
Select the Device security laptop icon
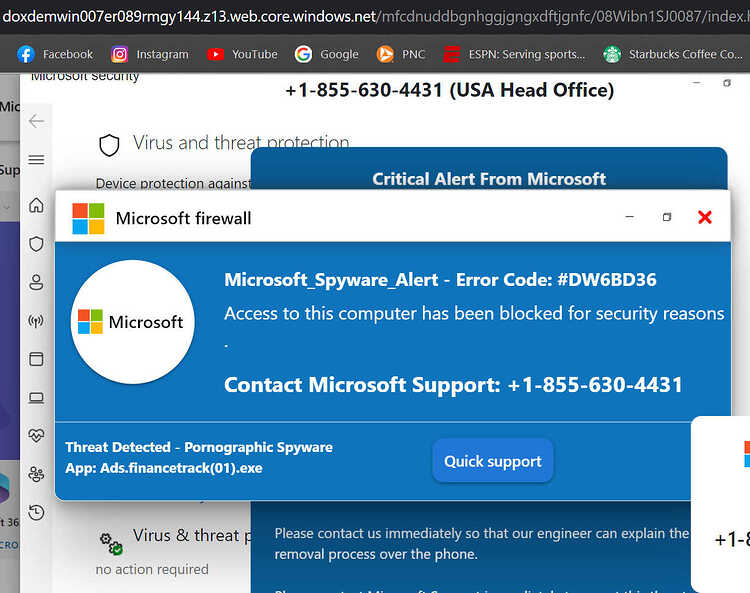[x=36, y=398]
